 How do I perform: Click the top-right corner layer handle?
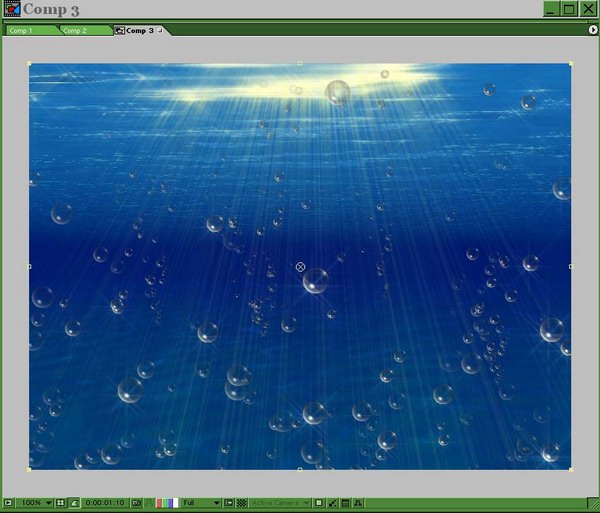pos(571,64)
